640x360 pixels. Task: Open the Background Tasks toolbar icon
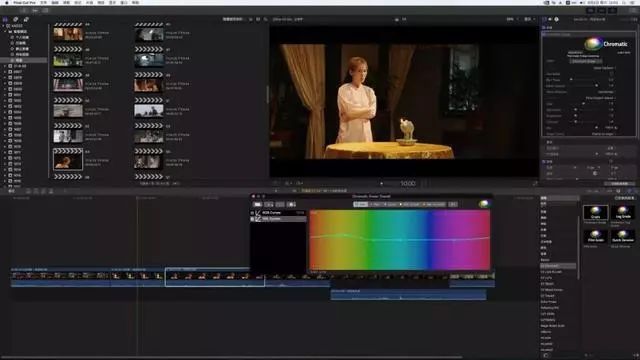pos(45,10)
